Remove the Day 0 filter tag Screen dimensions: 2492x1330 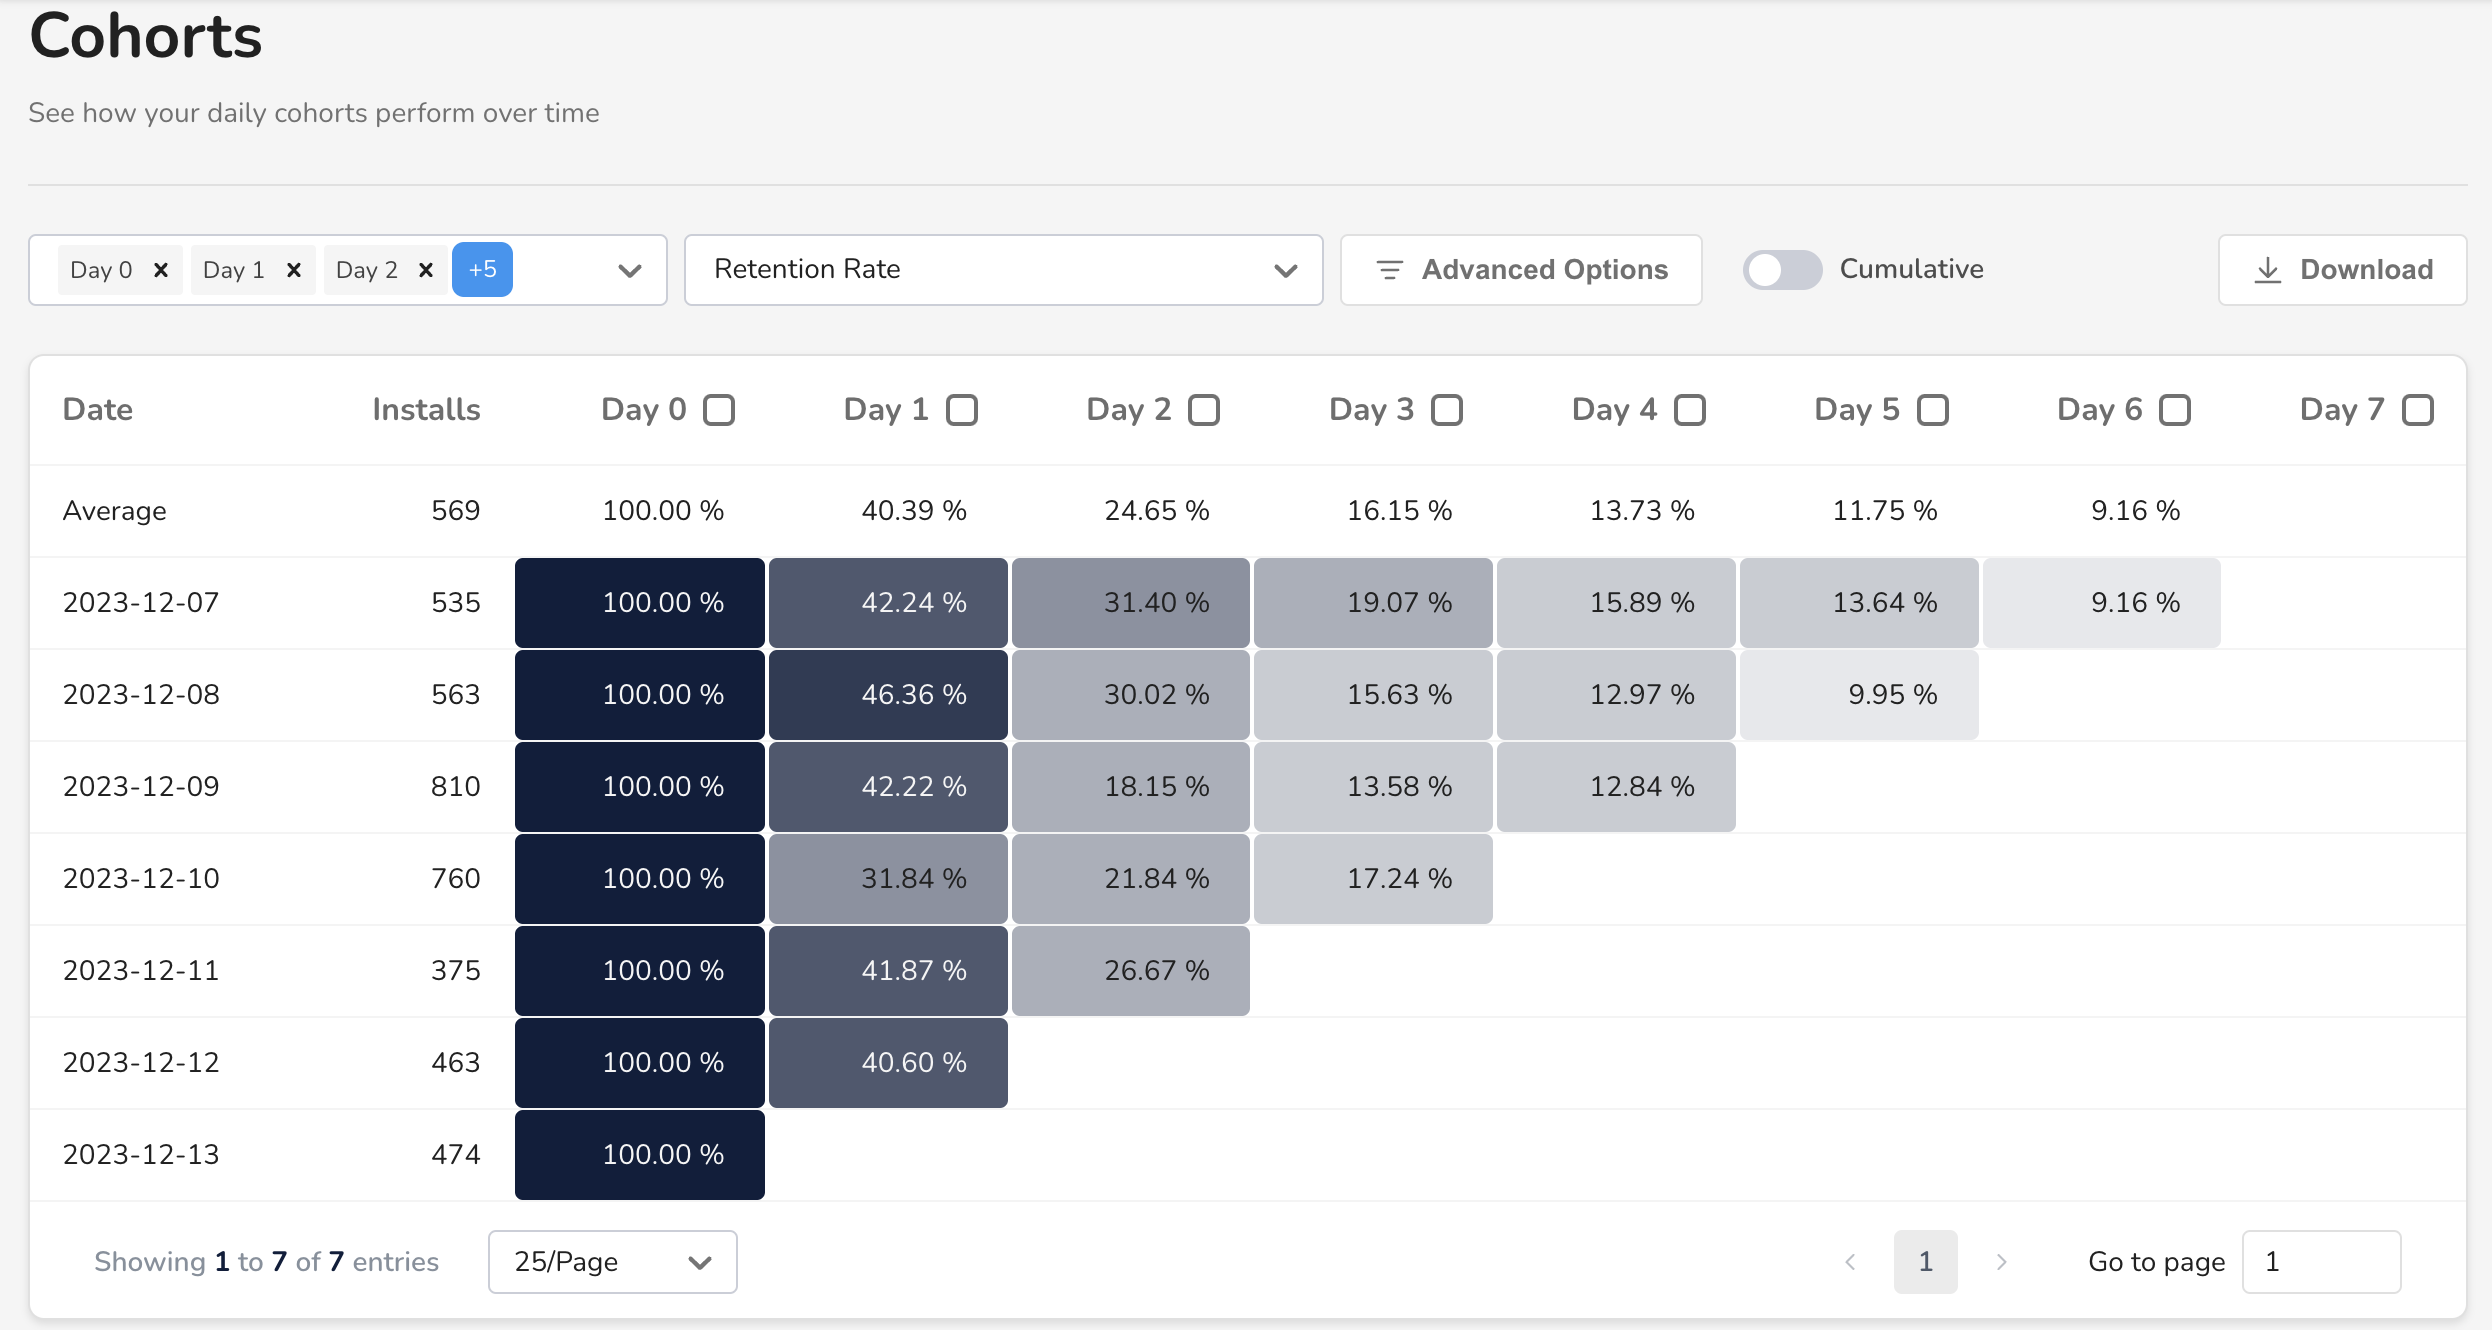(161, 270)
